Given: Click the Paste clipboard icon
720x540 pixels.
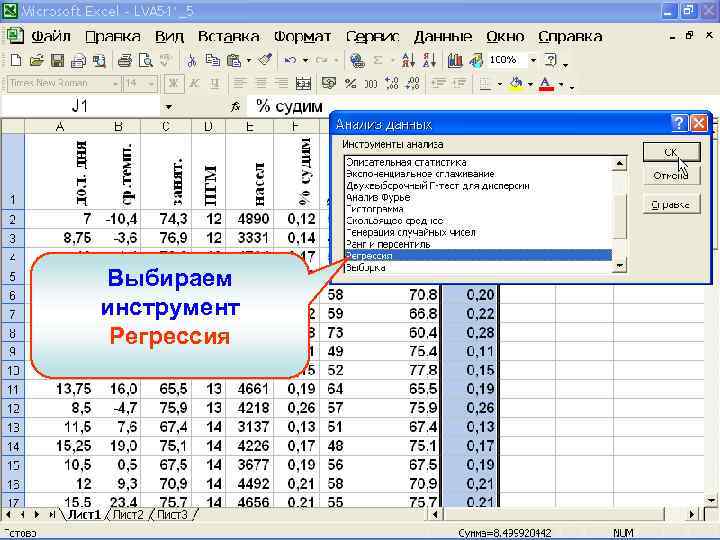Looking at the screenshot, I should (x=234, y=60).
